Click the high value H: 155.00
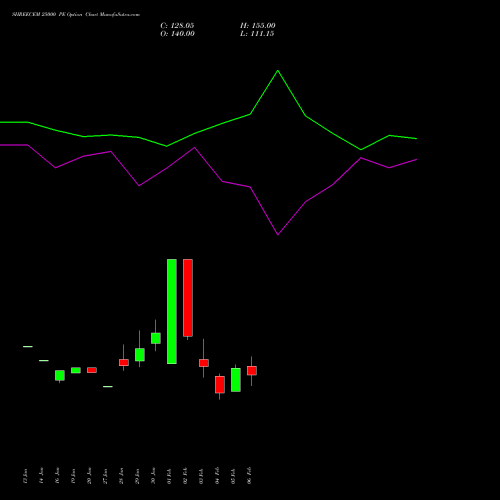 click(x=258, y=26)
